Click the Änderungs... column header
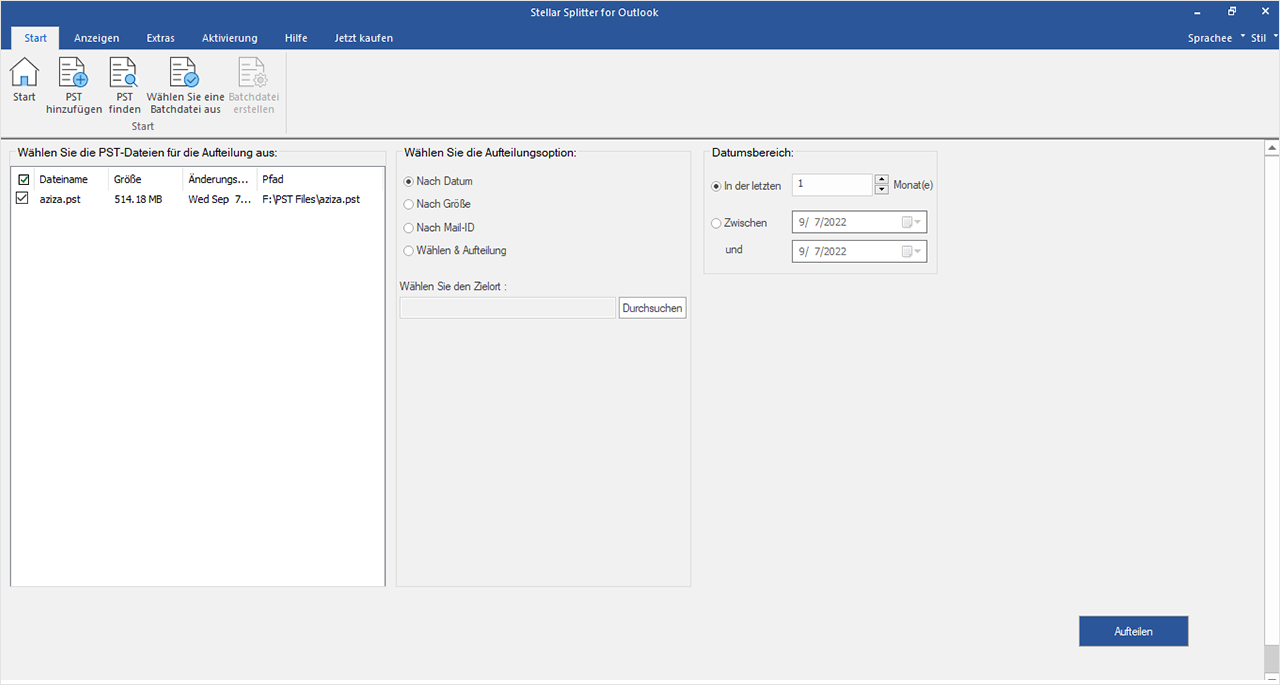The image size is (1280, 685). [220, 180]
